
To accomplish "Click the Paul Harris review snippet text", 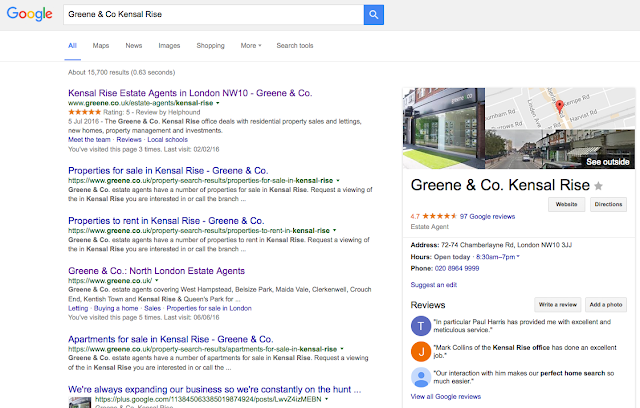I will click(522, 326).
